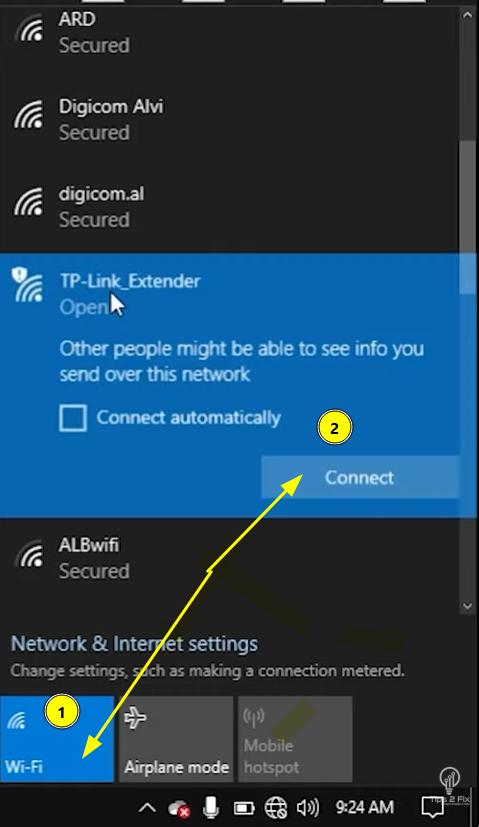Screen dimensions: 479x827
Task: Open the volume speaker tray icon
Action: (x=308, y=807)
